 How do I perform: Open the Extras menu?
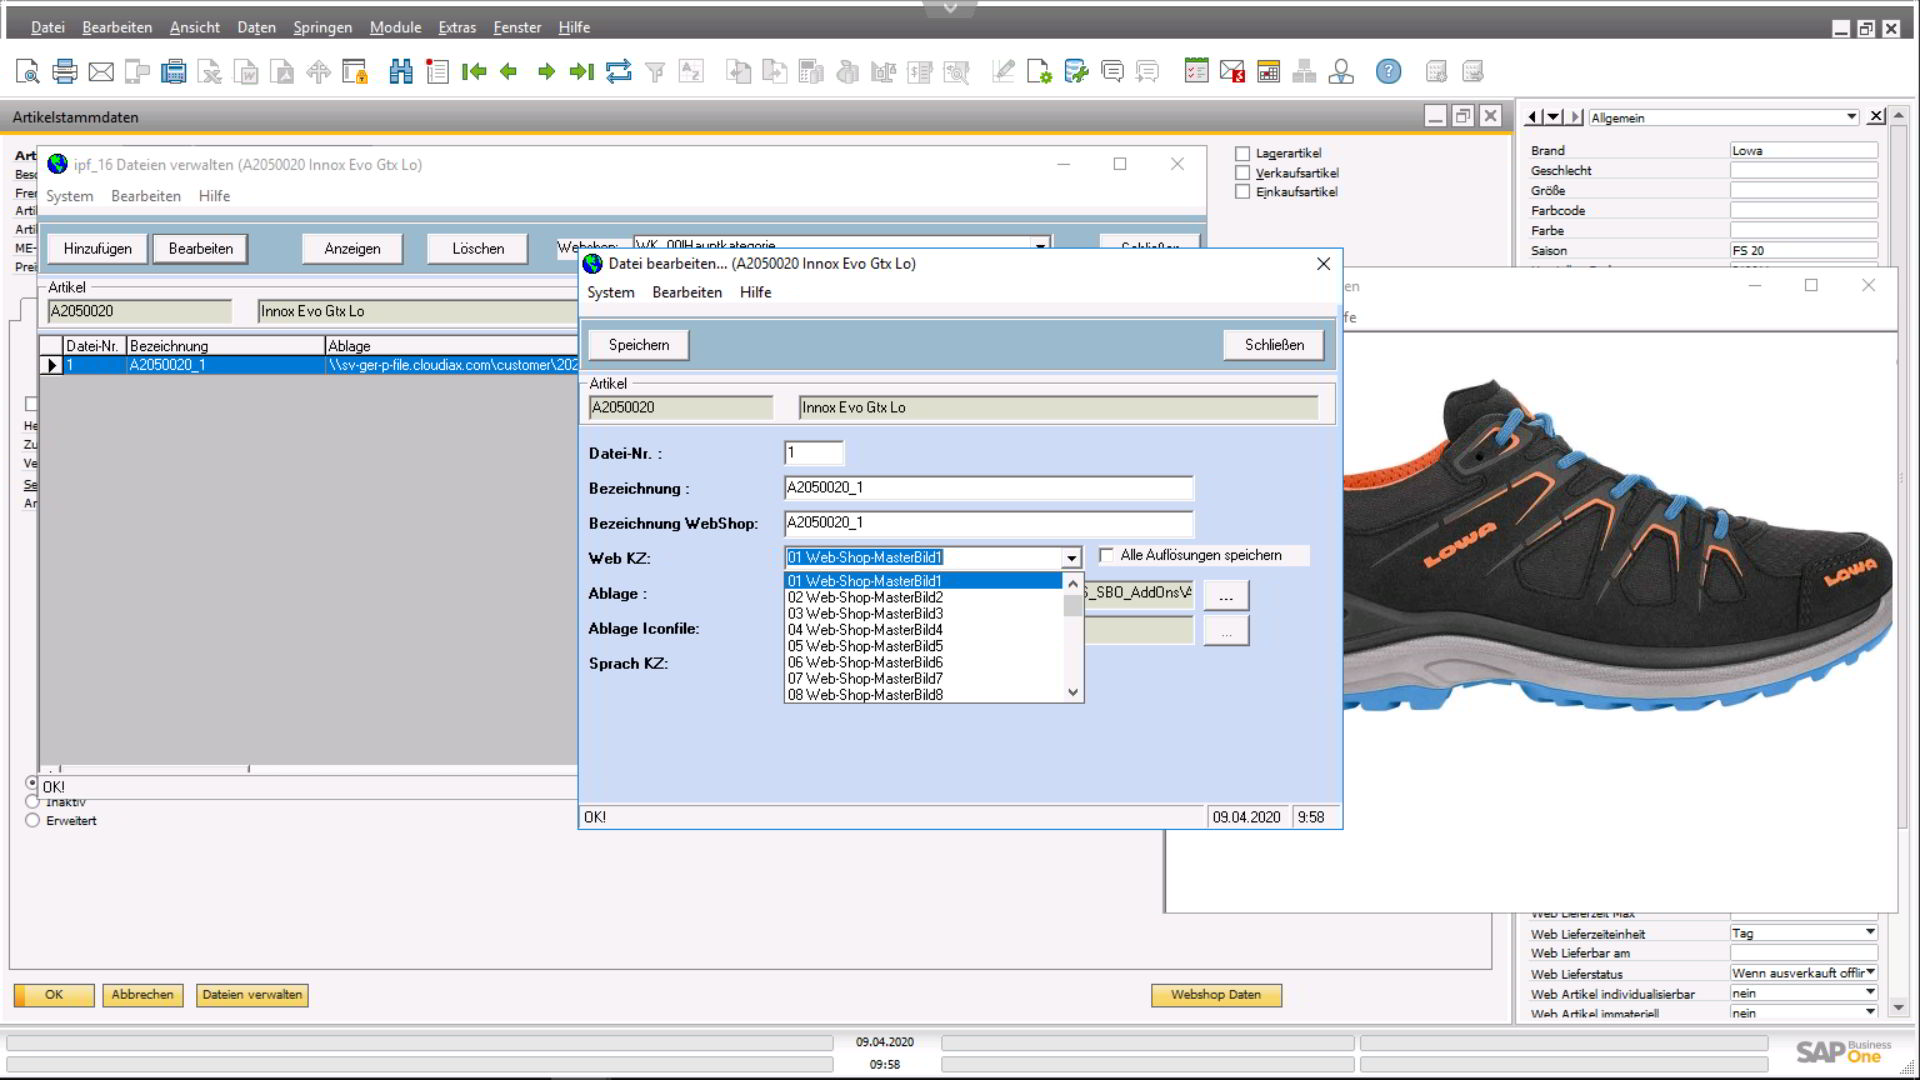pos(457,27)
